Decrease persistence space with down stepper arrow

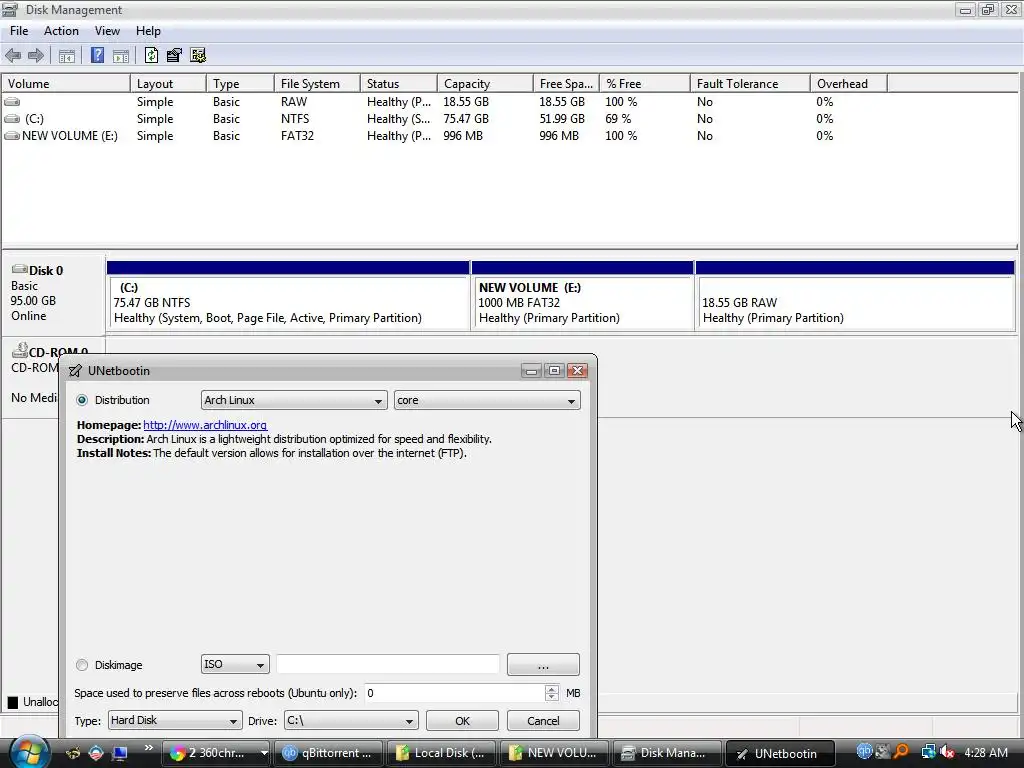(x=552, y=697)
